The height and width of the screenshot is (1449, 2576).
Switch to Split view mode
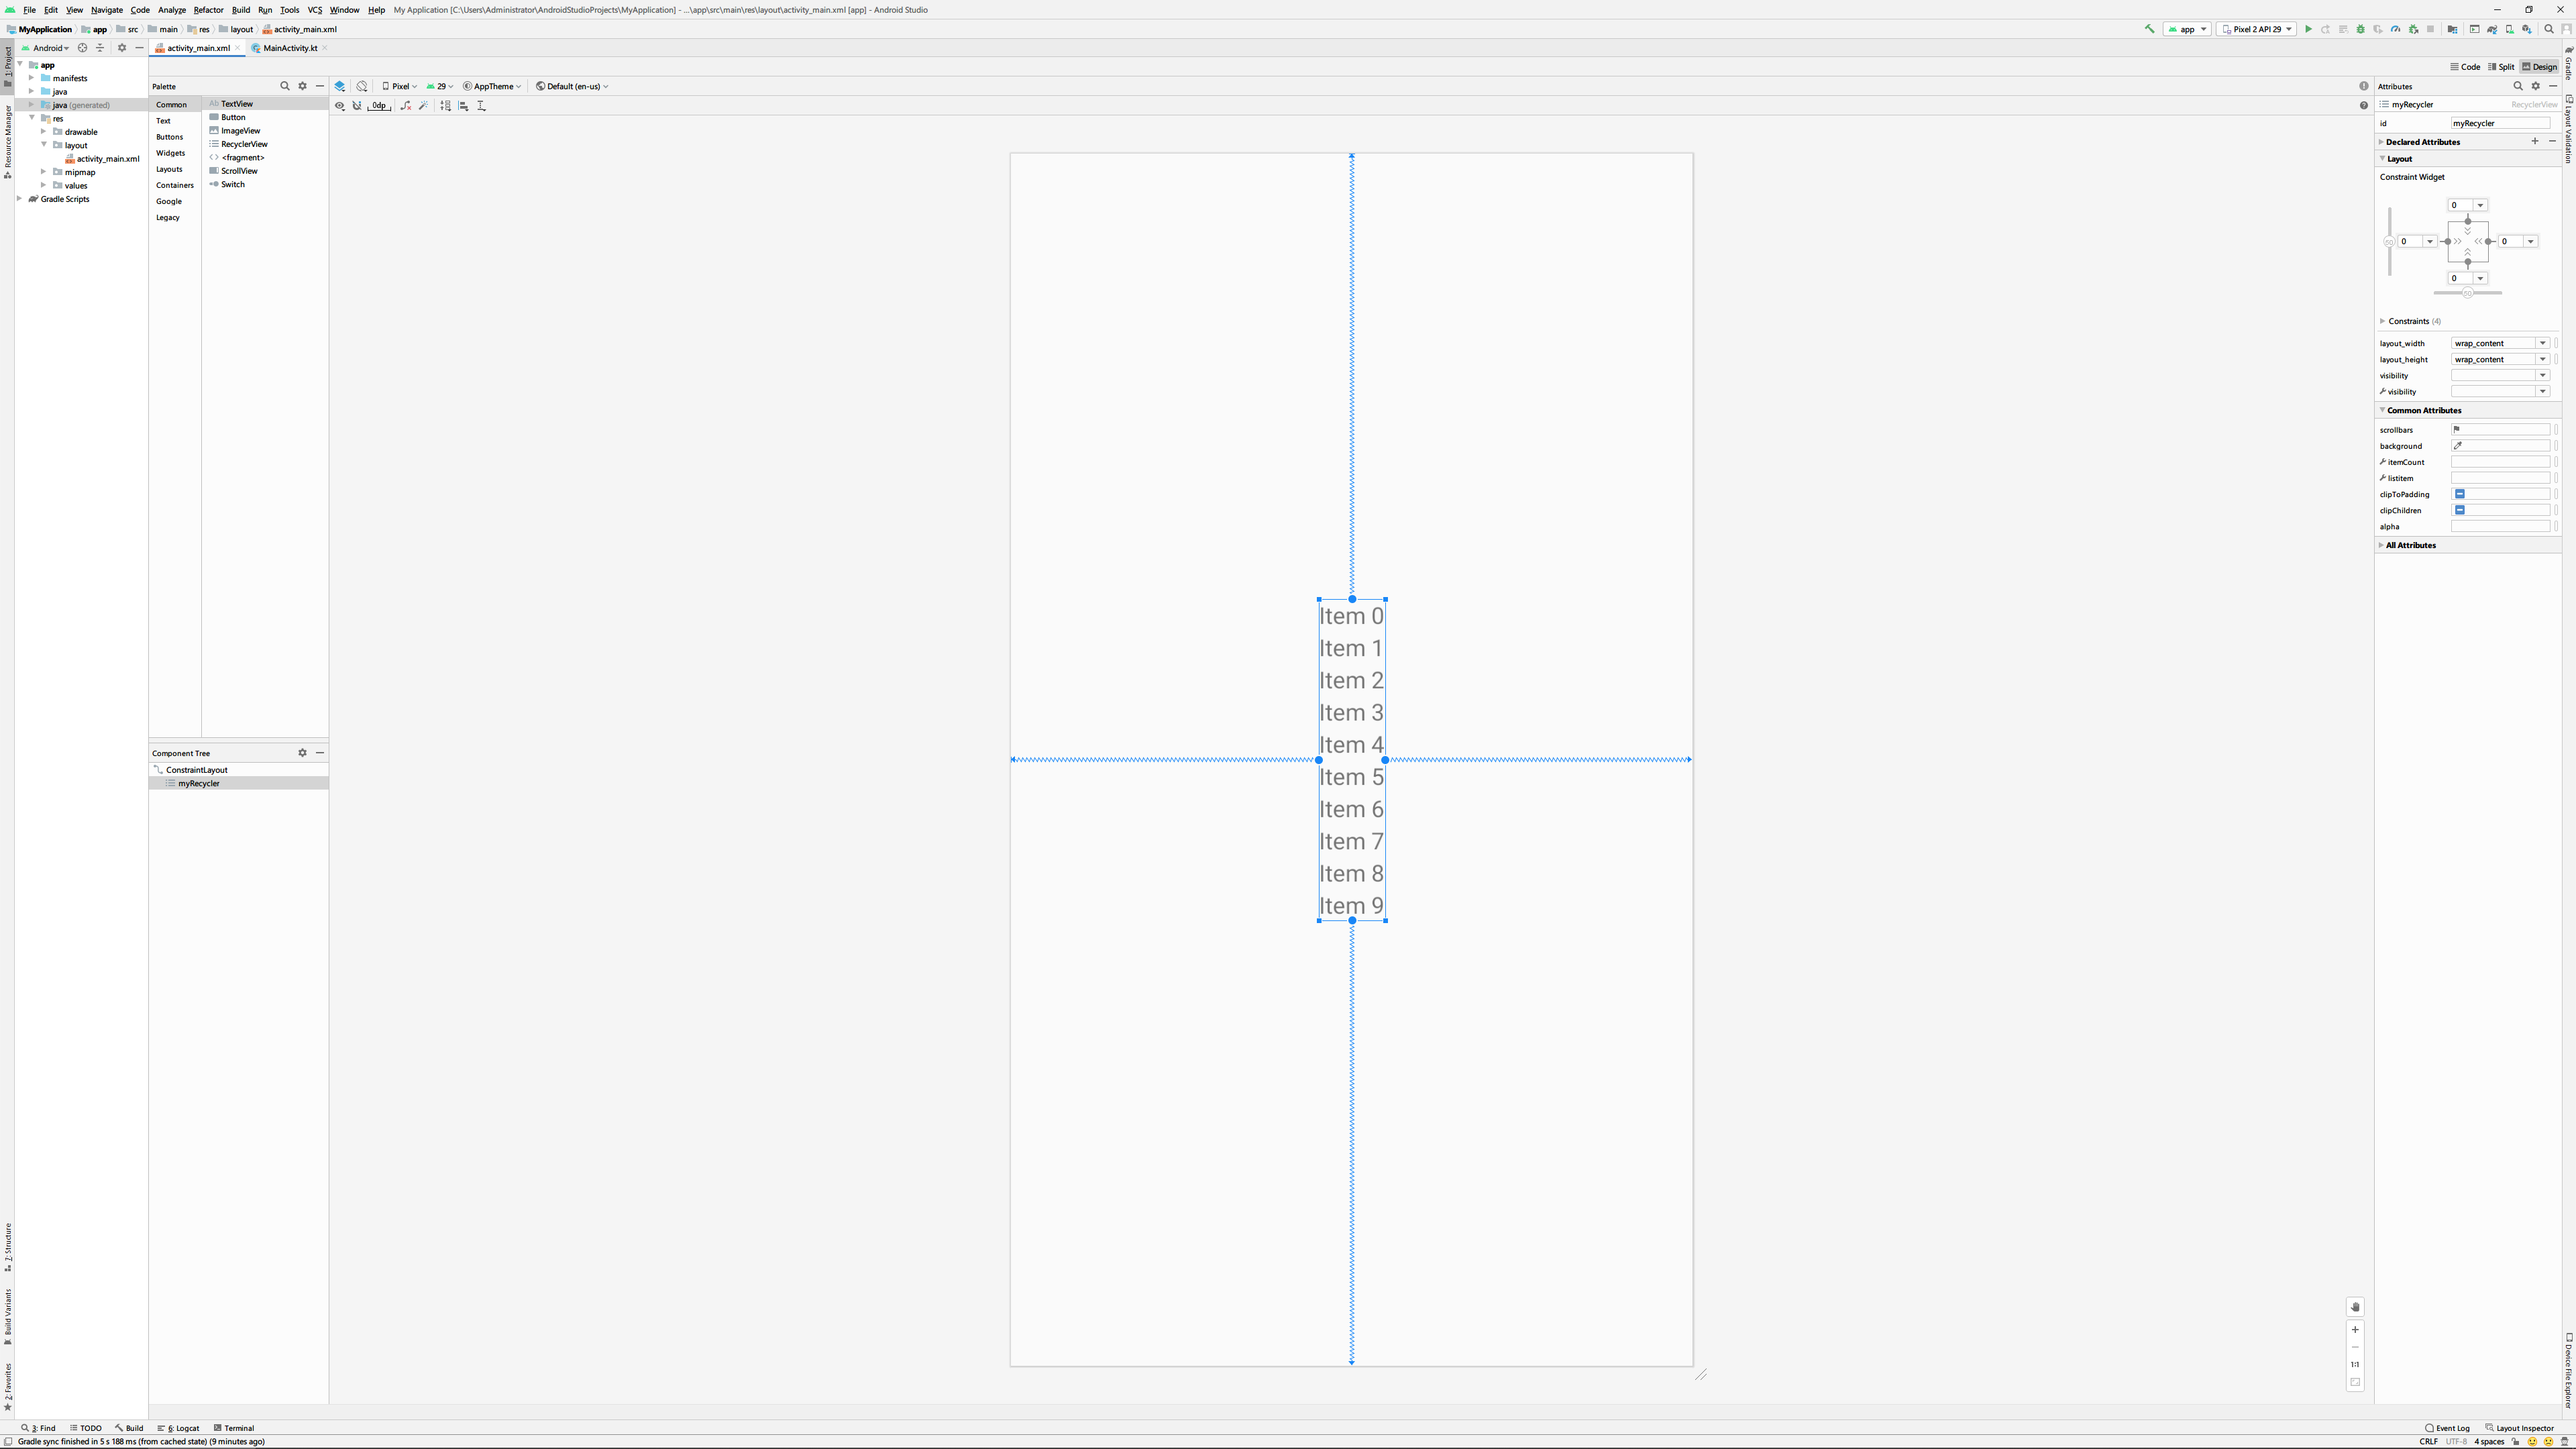point(2501,67)
